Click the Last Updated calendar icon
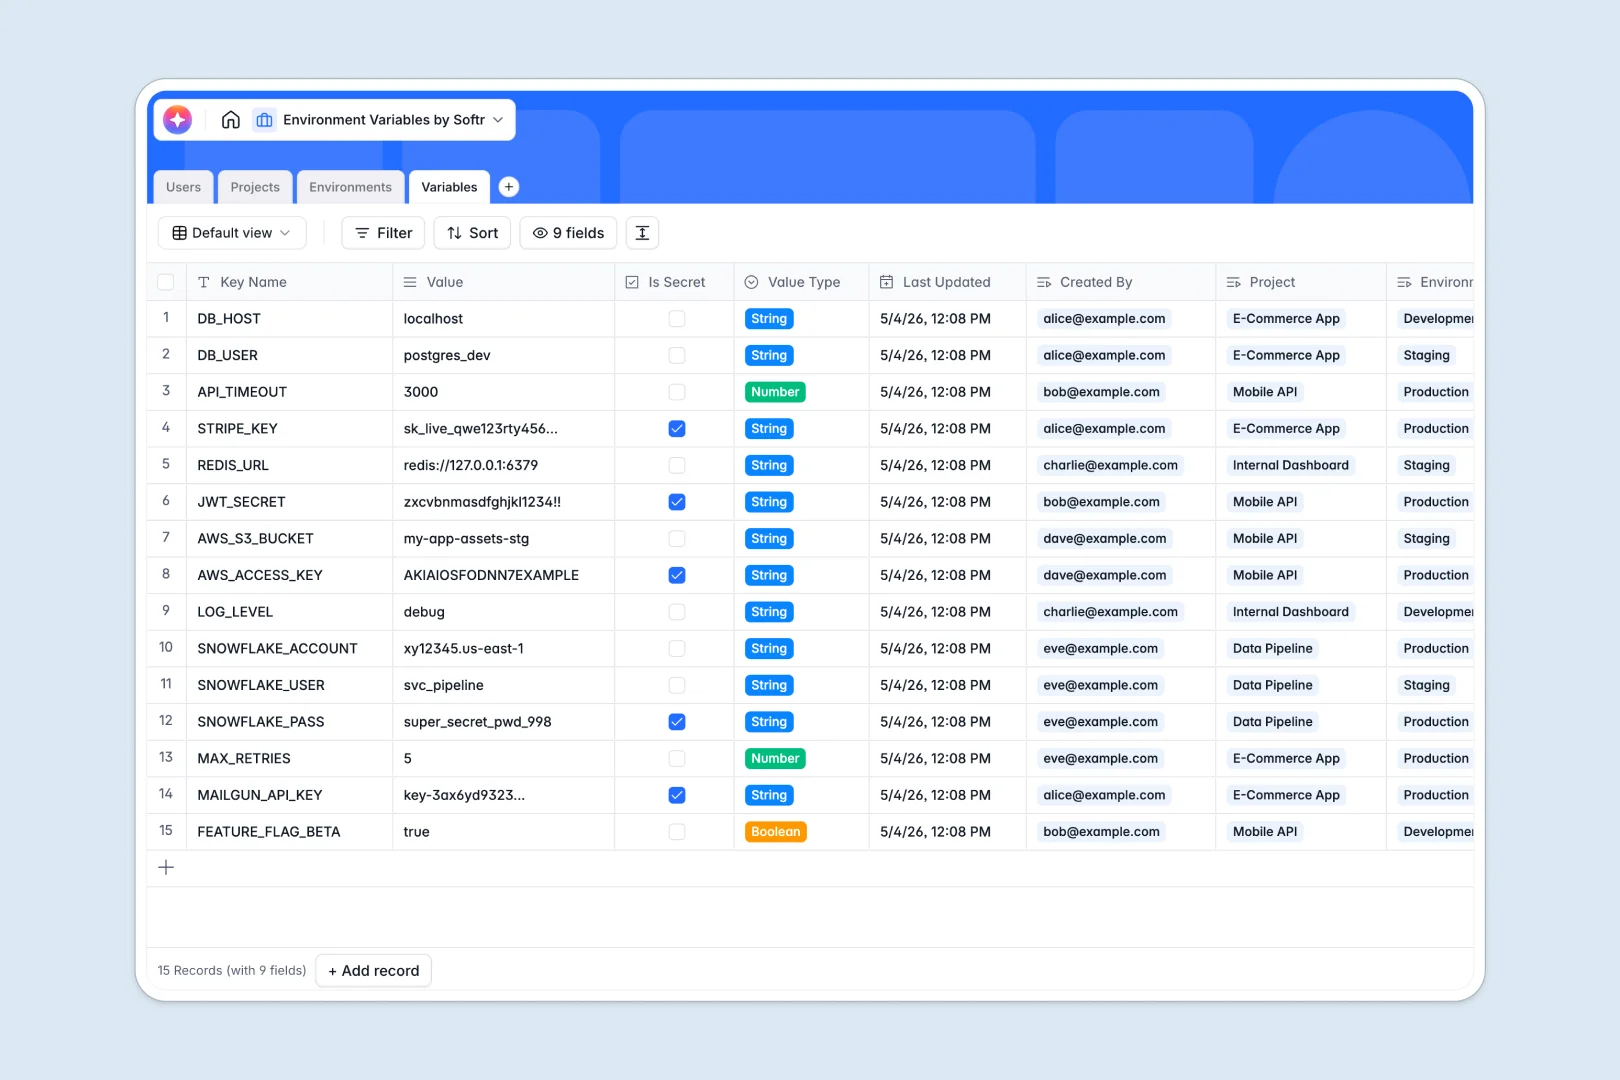The width and height of the screenshot is (1620, 1080). tap(887, 282)
